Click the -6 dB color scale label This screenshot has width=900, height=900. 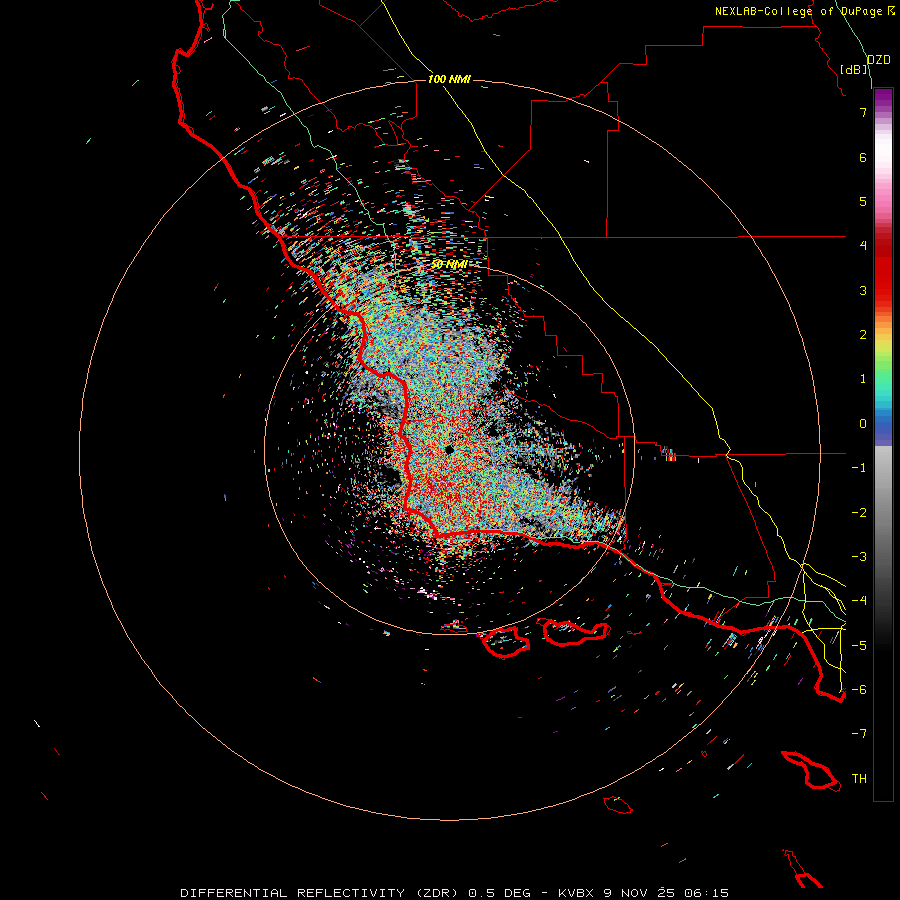pyautogui.click(x=859, y=689)
